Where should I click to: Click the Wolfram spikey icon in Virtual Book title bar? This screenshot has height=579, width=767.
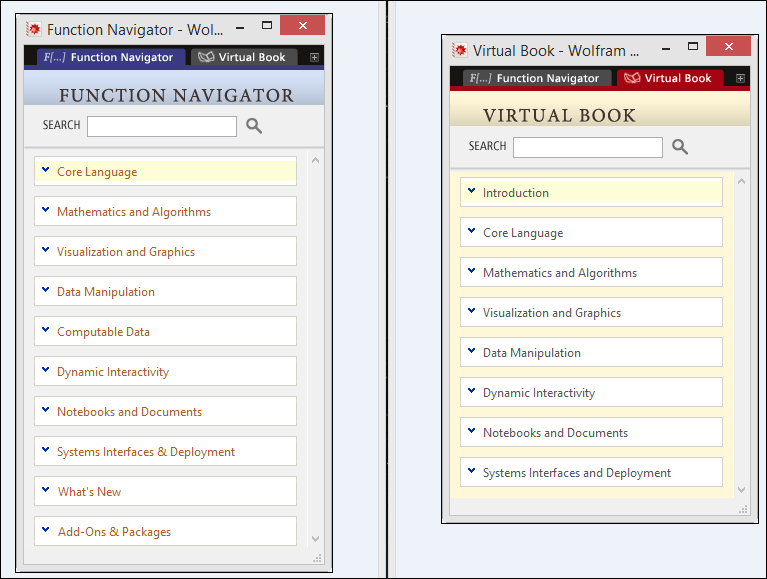pos(460,50)
